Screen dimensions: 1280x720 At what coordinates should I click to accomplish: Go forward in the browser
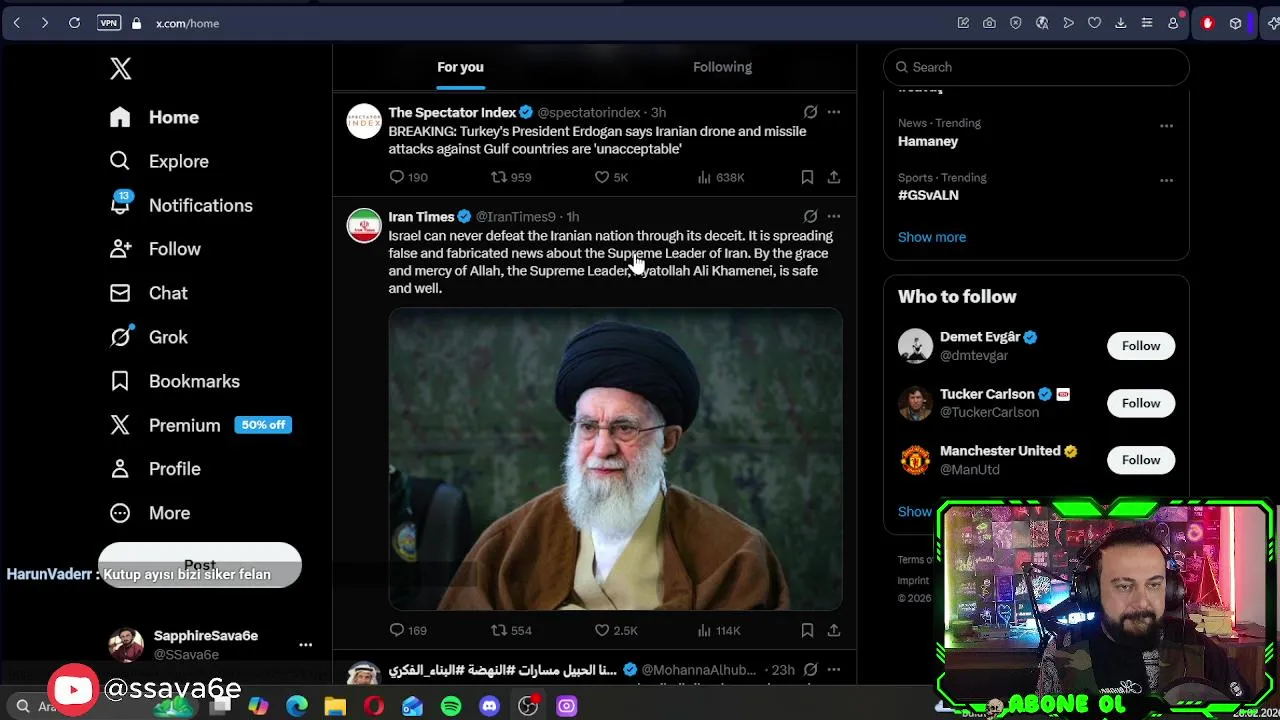click(45, 23)
